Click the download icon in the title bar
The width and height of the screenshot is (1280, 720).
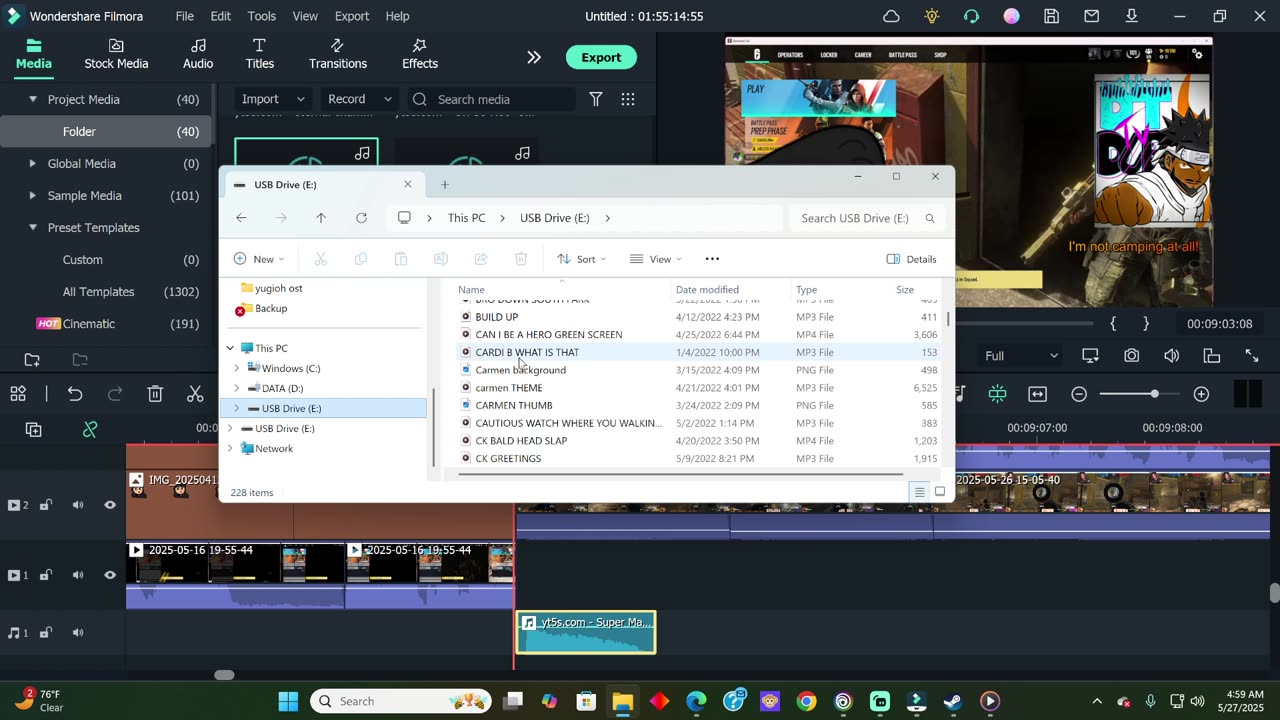1132,16
